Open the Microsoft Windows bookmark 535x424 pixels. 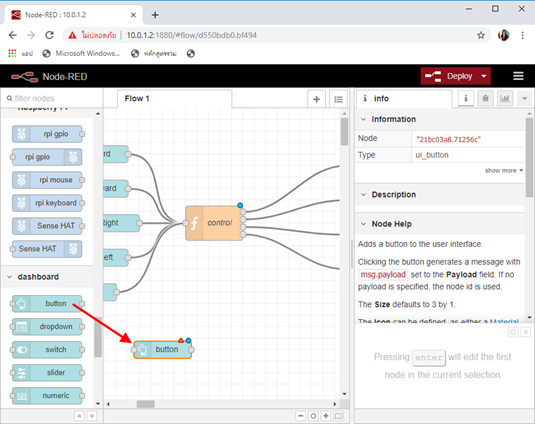tap(81, 54)
